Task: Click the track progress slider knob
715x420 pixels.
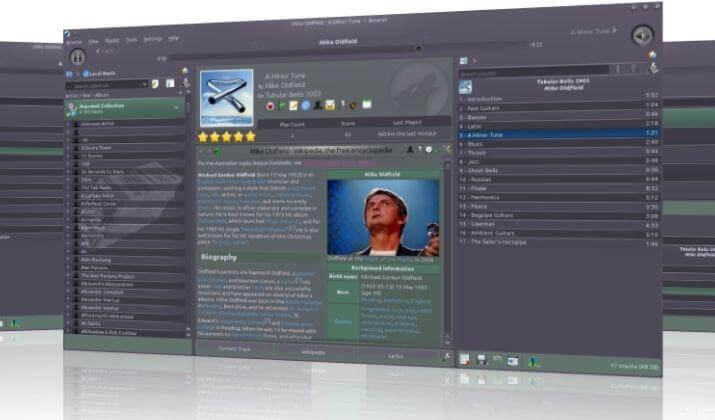Action: 418,48
